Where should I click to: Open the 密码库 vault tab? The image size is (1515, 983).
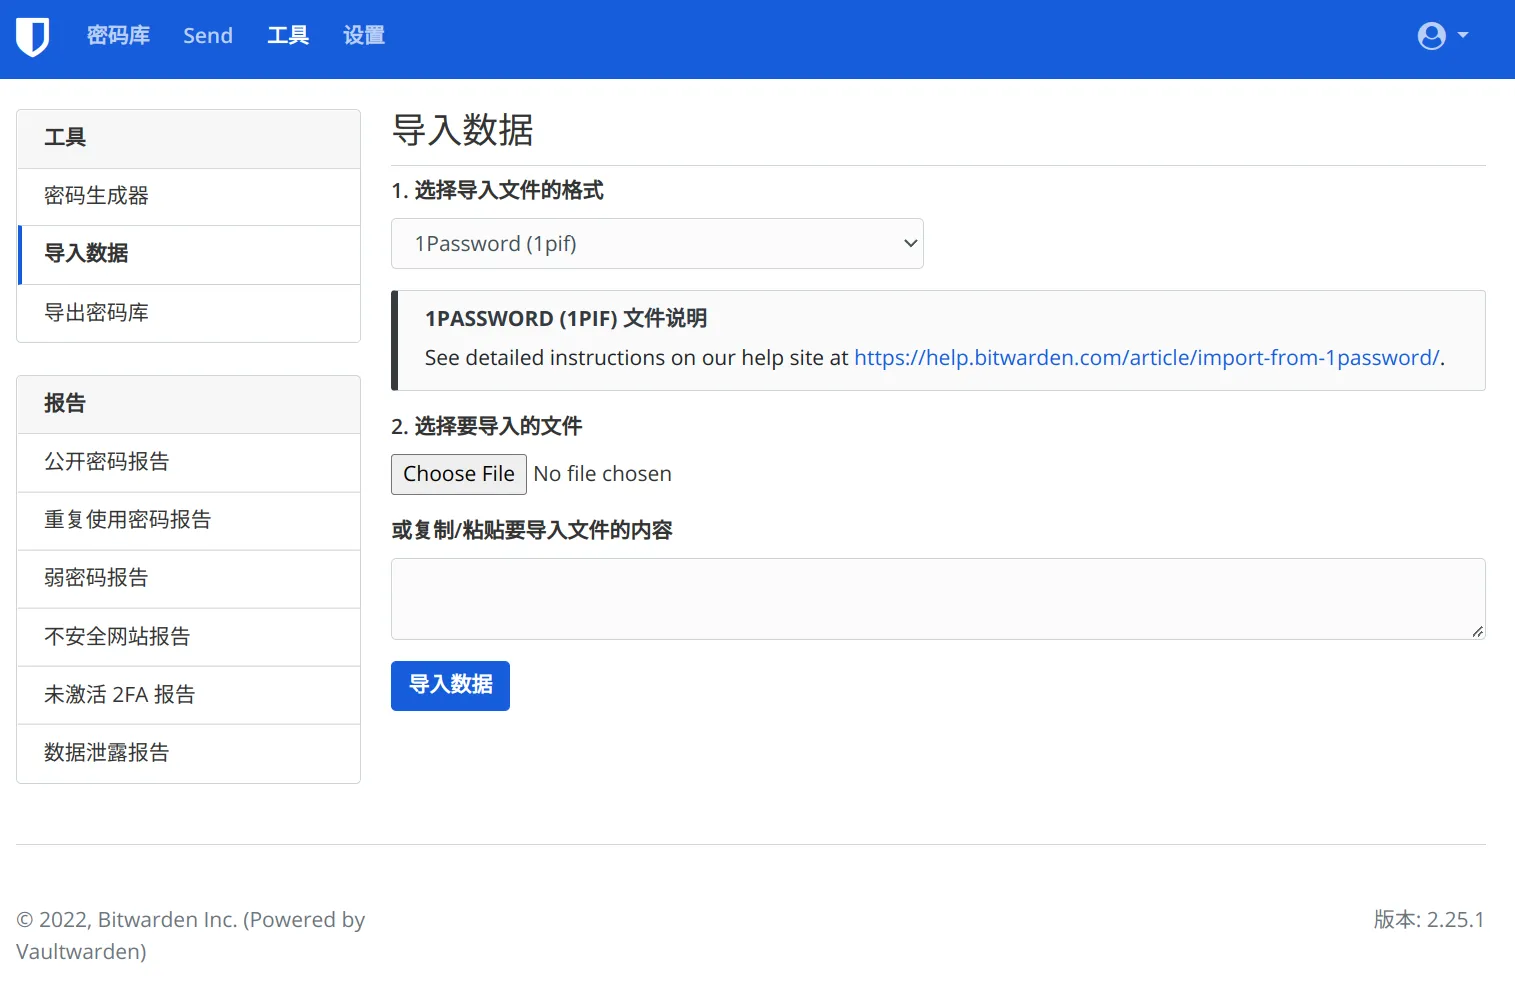[x=118, y=36]
